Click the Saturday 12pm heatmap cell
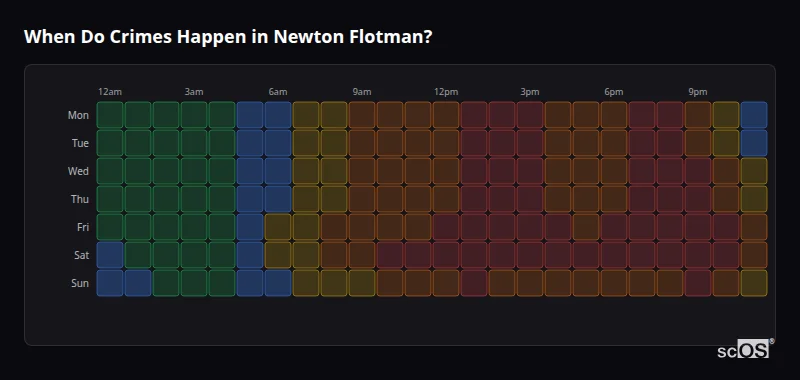800x380 pixels. 446,255
